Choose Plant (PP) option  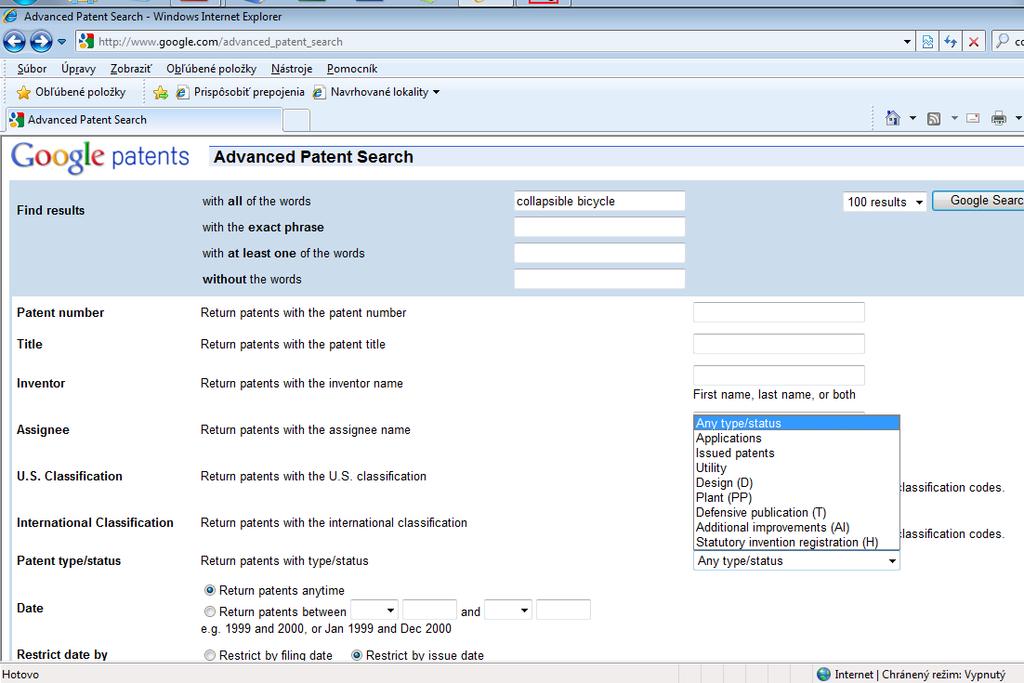coord(796,498)
